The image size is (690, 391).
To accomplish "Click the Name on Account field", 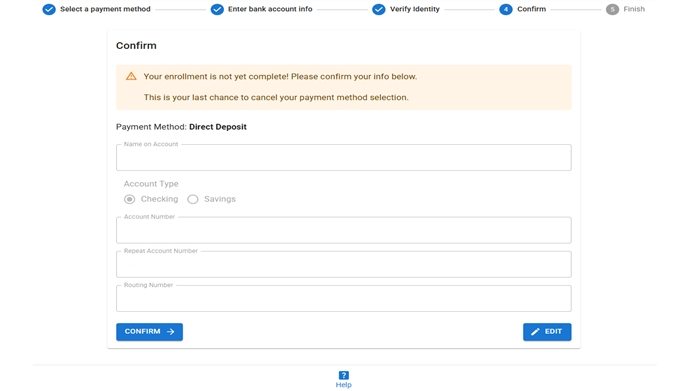I will (344, 157).
